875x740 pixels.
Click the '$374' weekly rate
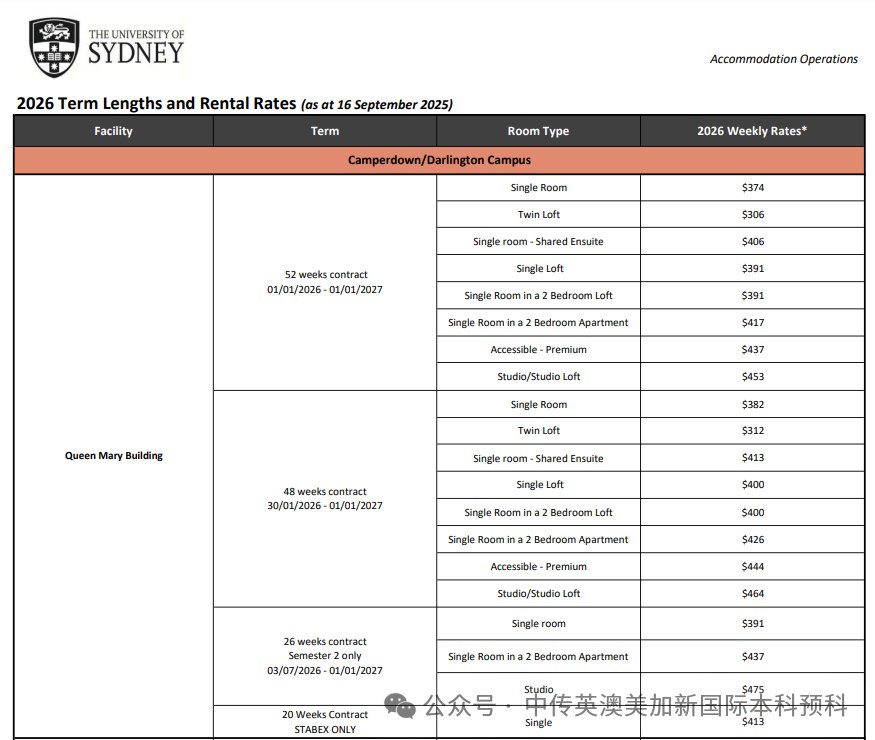point(753,188)
